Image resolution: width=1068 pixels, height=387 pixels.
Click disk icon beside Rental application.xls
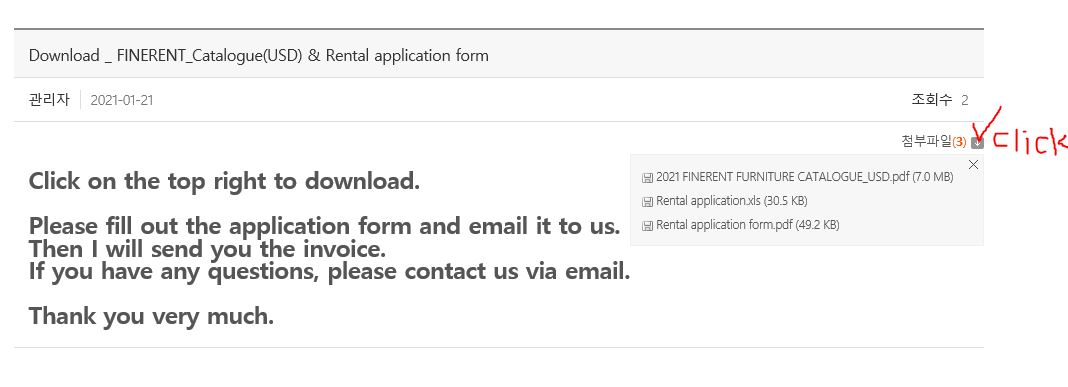(x=647, y=202)
